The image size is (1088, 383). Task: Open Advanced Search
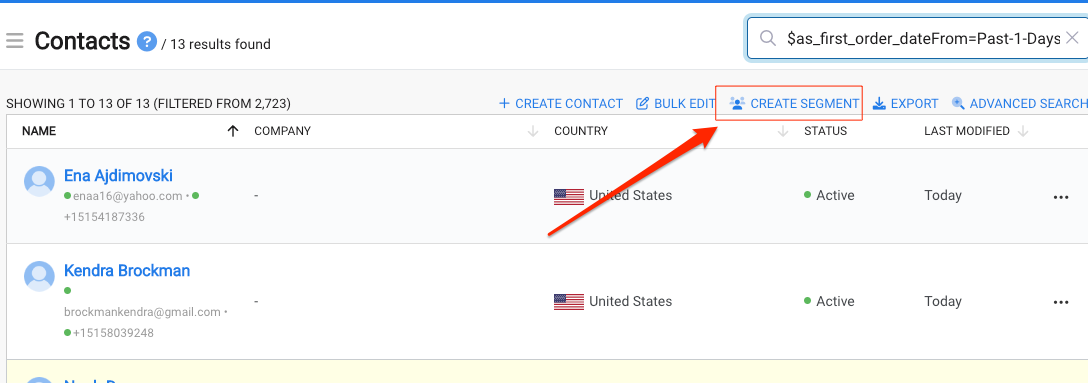click(1019, 103)
